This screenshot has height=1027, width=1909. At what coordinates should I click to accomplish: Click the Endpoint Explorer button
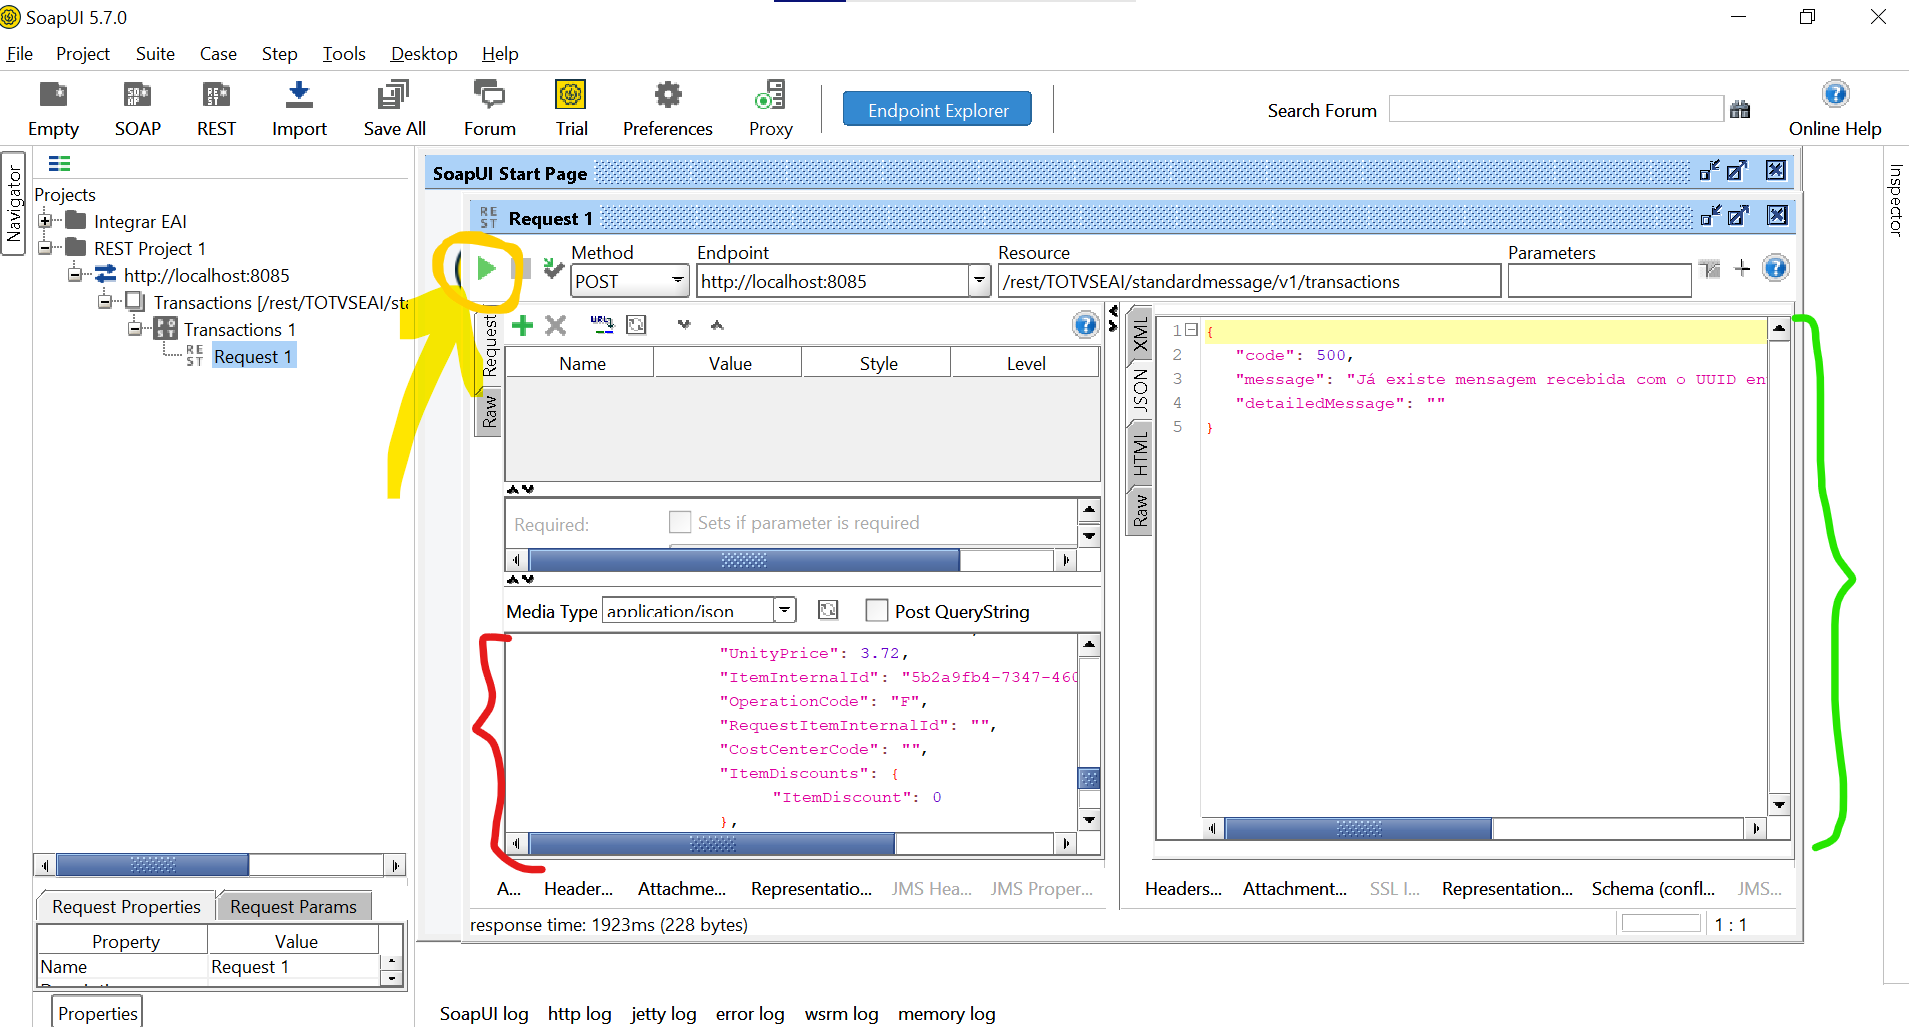click(937, 110)
